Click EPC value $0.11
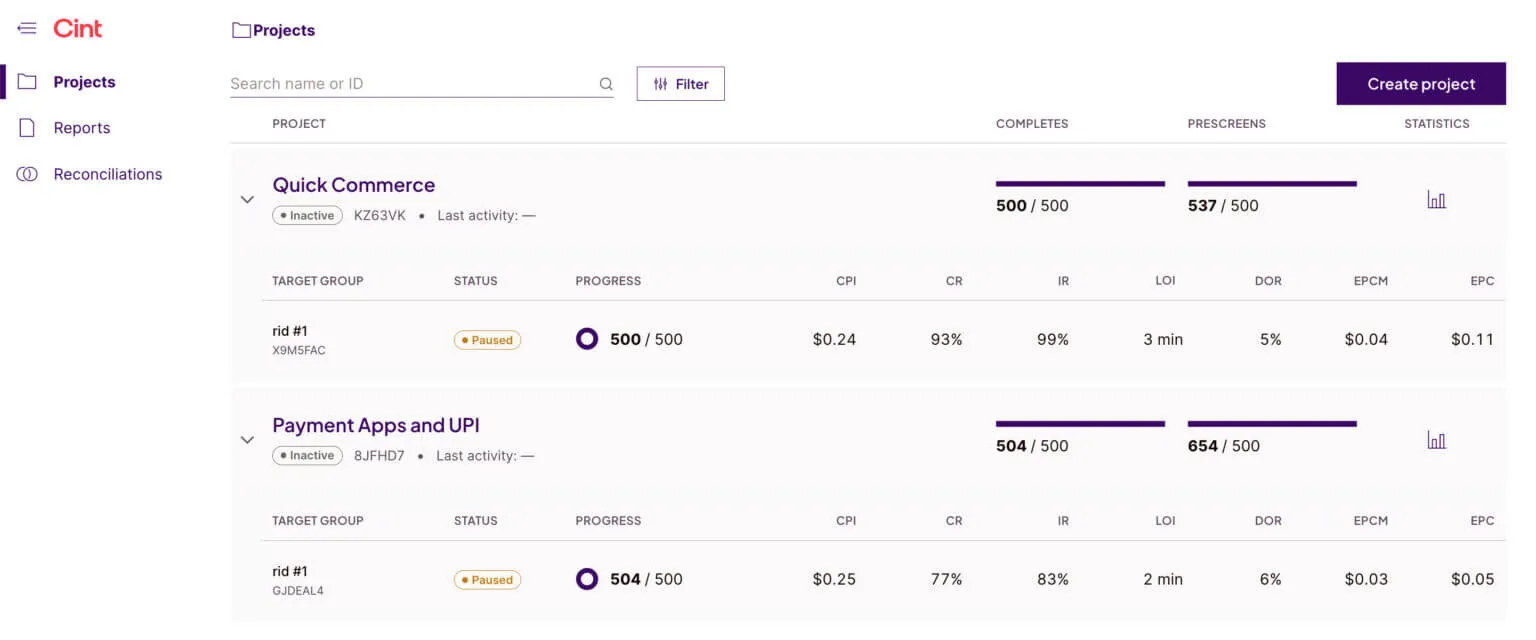This screenshot has width=1536, height=640. tap(1472, 339)
